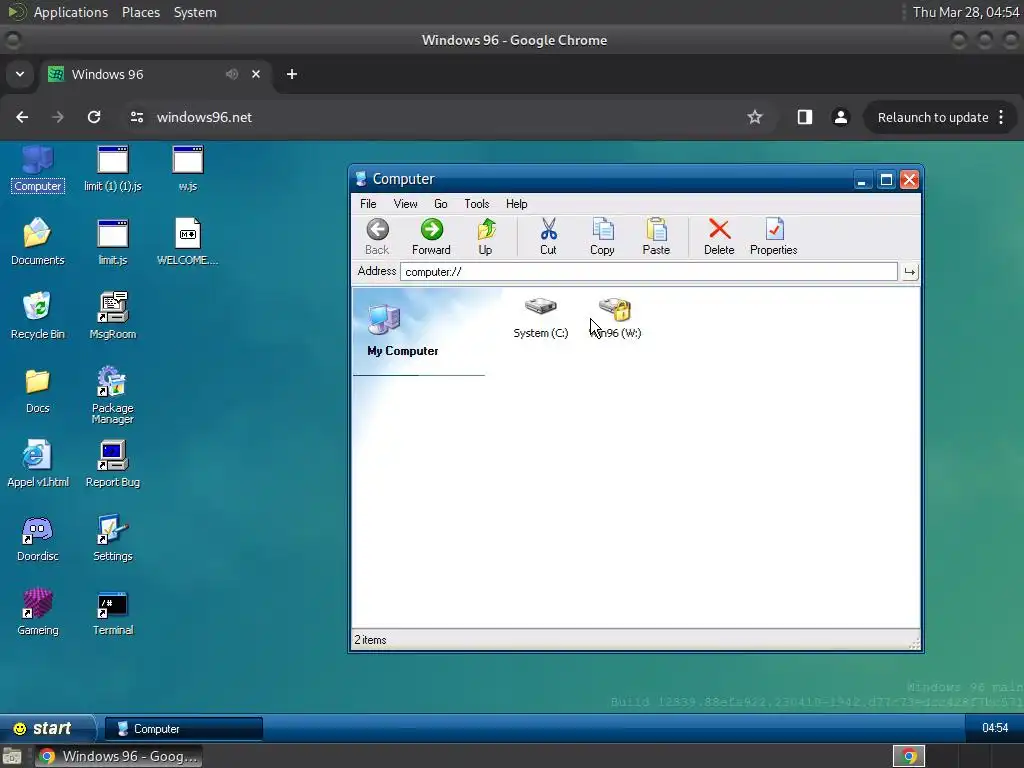
Task: Open the Places menu in top panel
Action: (141, 12)
